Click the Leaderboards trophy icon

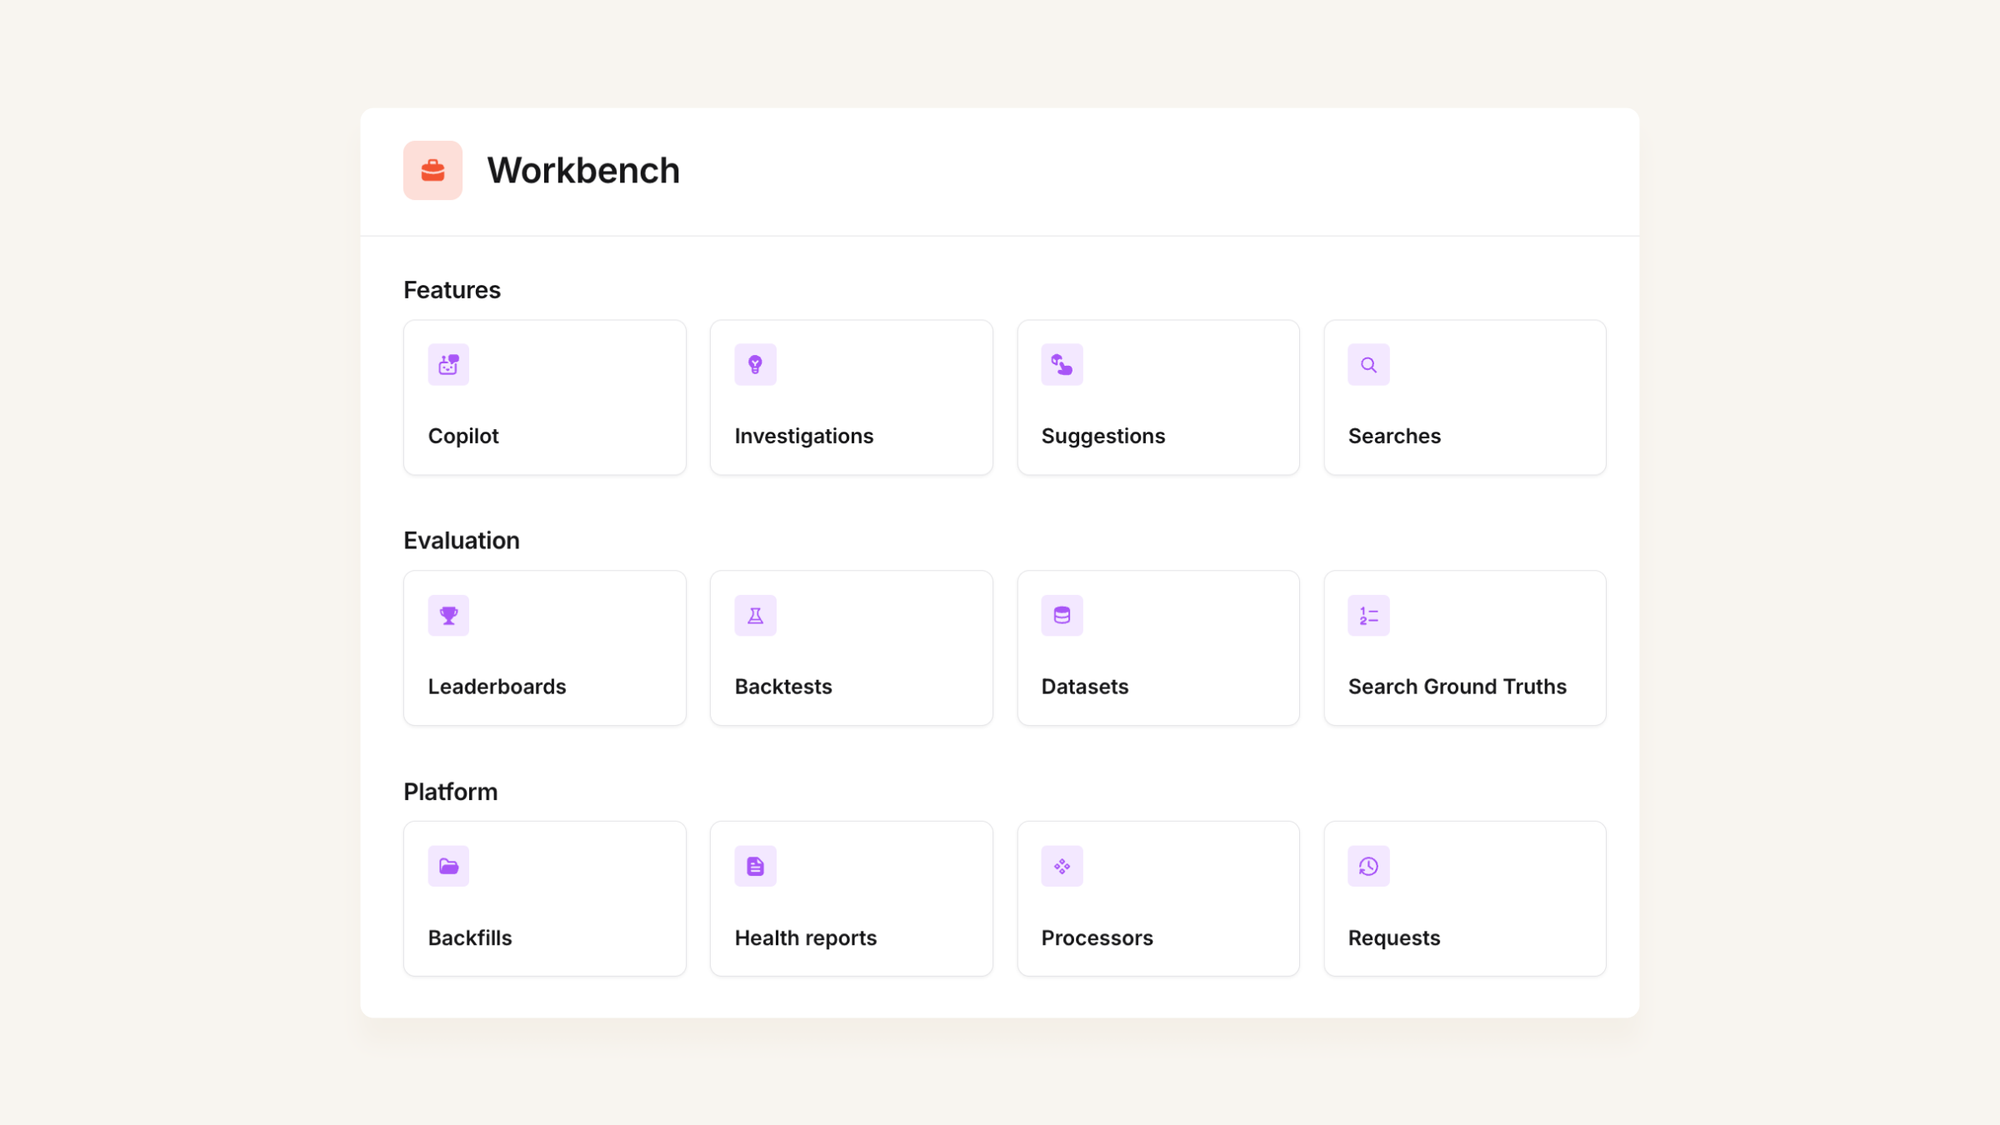pyautogui.click(x=448, y=616)
